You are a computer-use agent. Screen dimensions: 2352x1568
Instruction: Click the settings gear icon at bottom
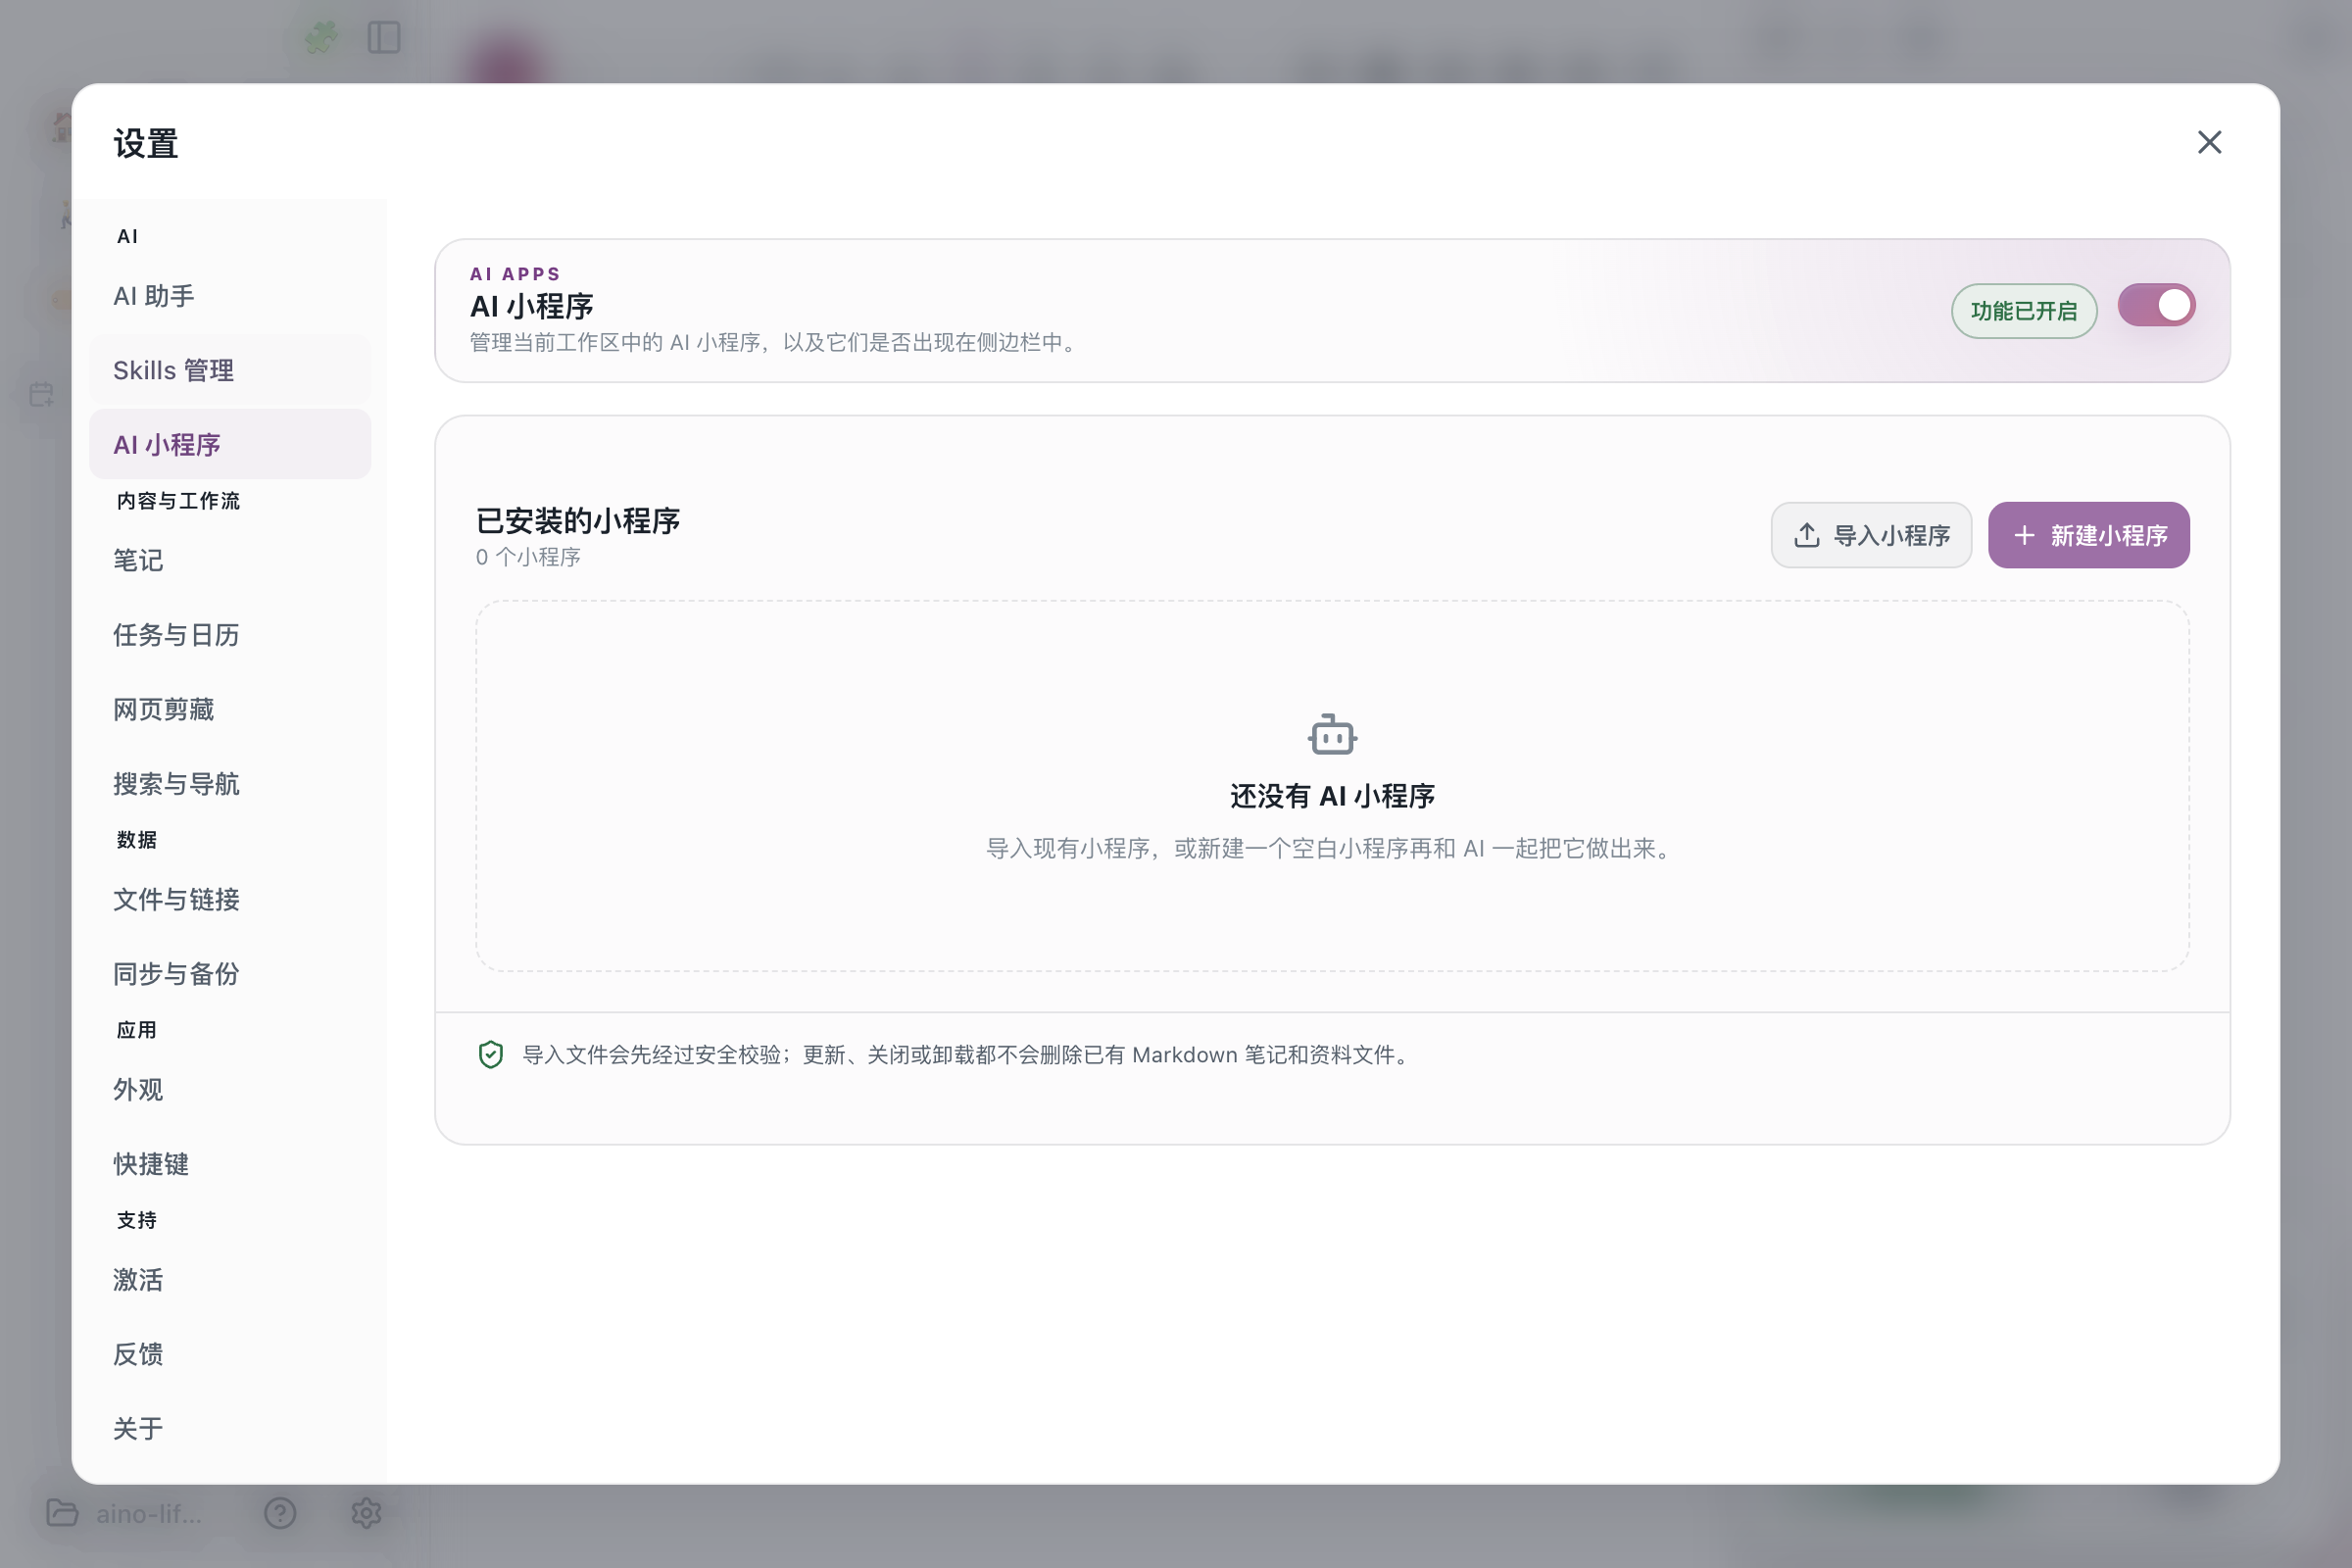tap(366, 1513)
